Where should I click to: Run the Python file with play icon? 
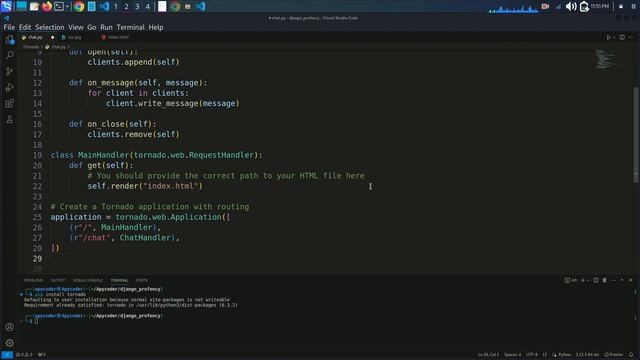[x=608, y=37]
